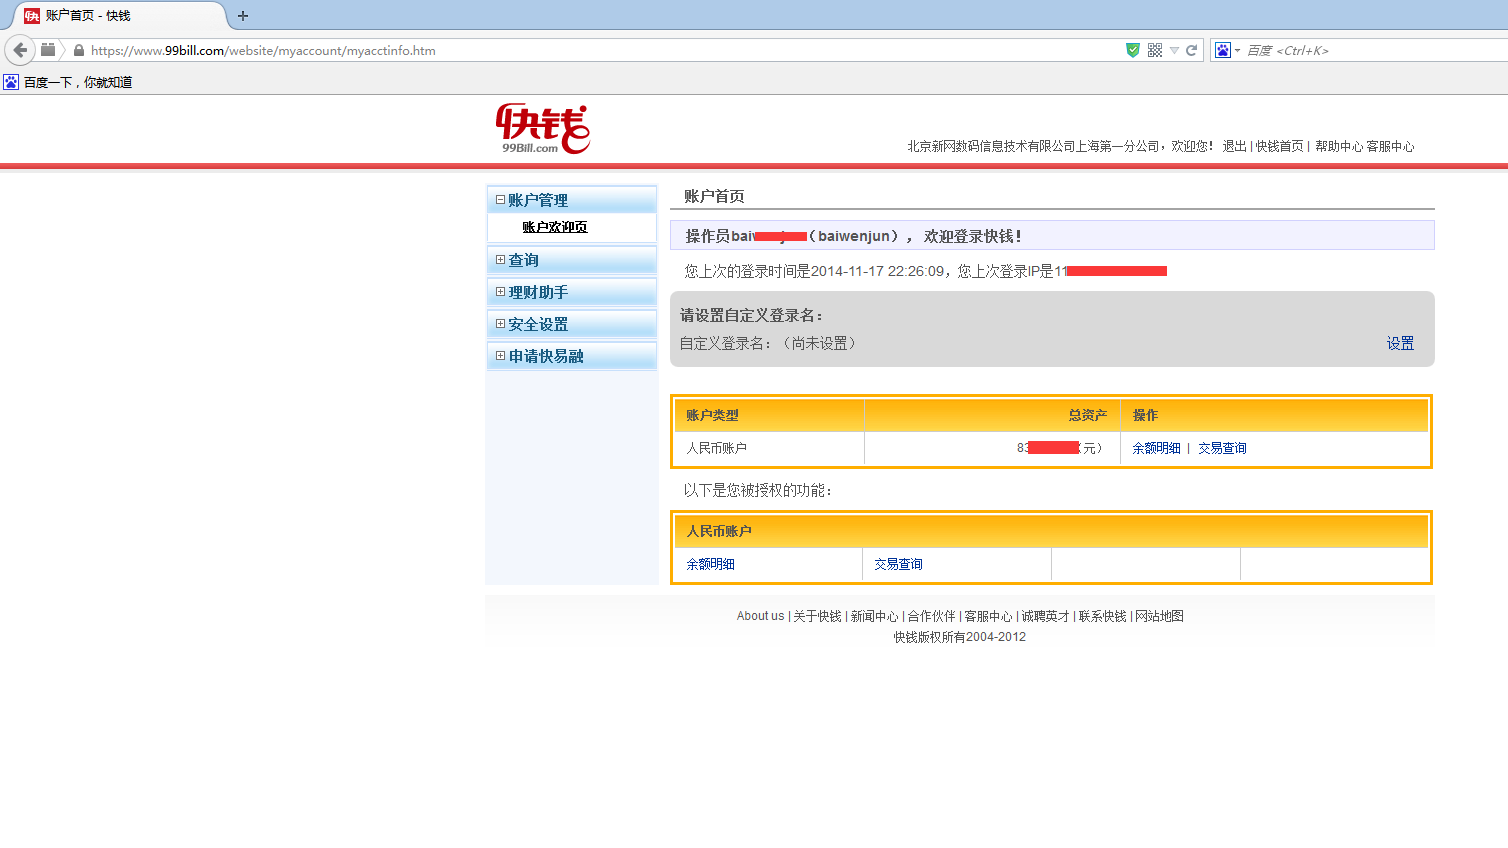Open the new tab plus button

pyautogui.click(x=242, y=16)
